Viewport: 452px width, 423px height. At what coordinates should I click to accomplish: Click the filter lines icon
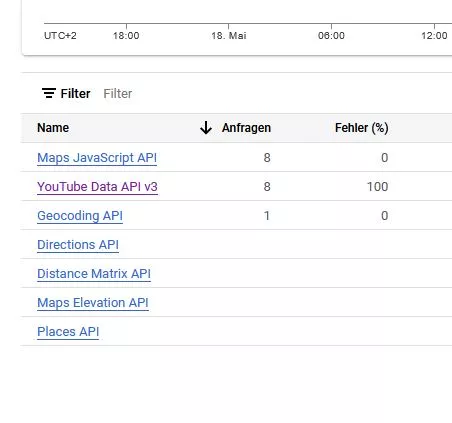pos(49,93)
